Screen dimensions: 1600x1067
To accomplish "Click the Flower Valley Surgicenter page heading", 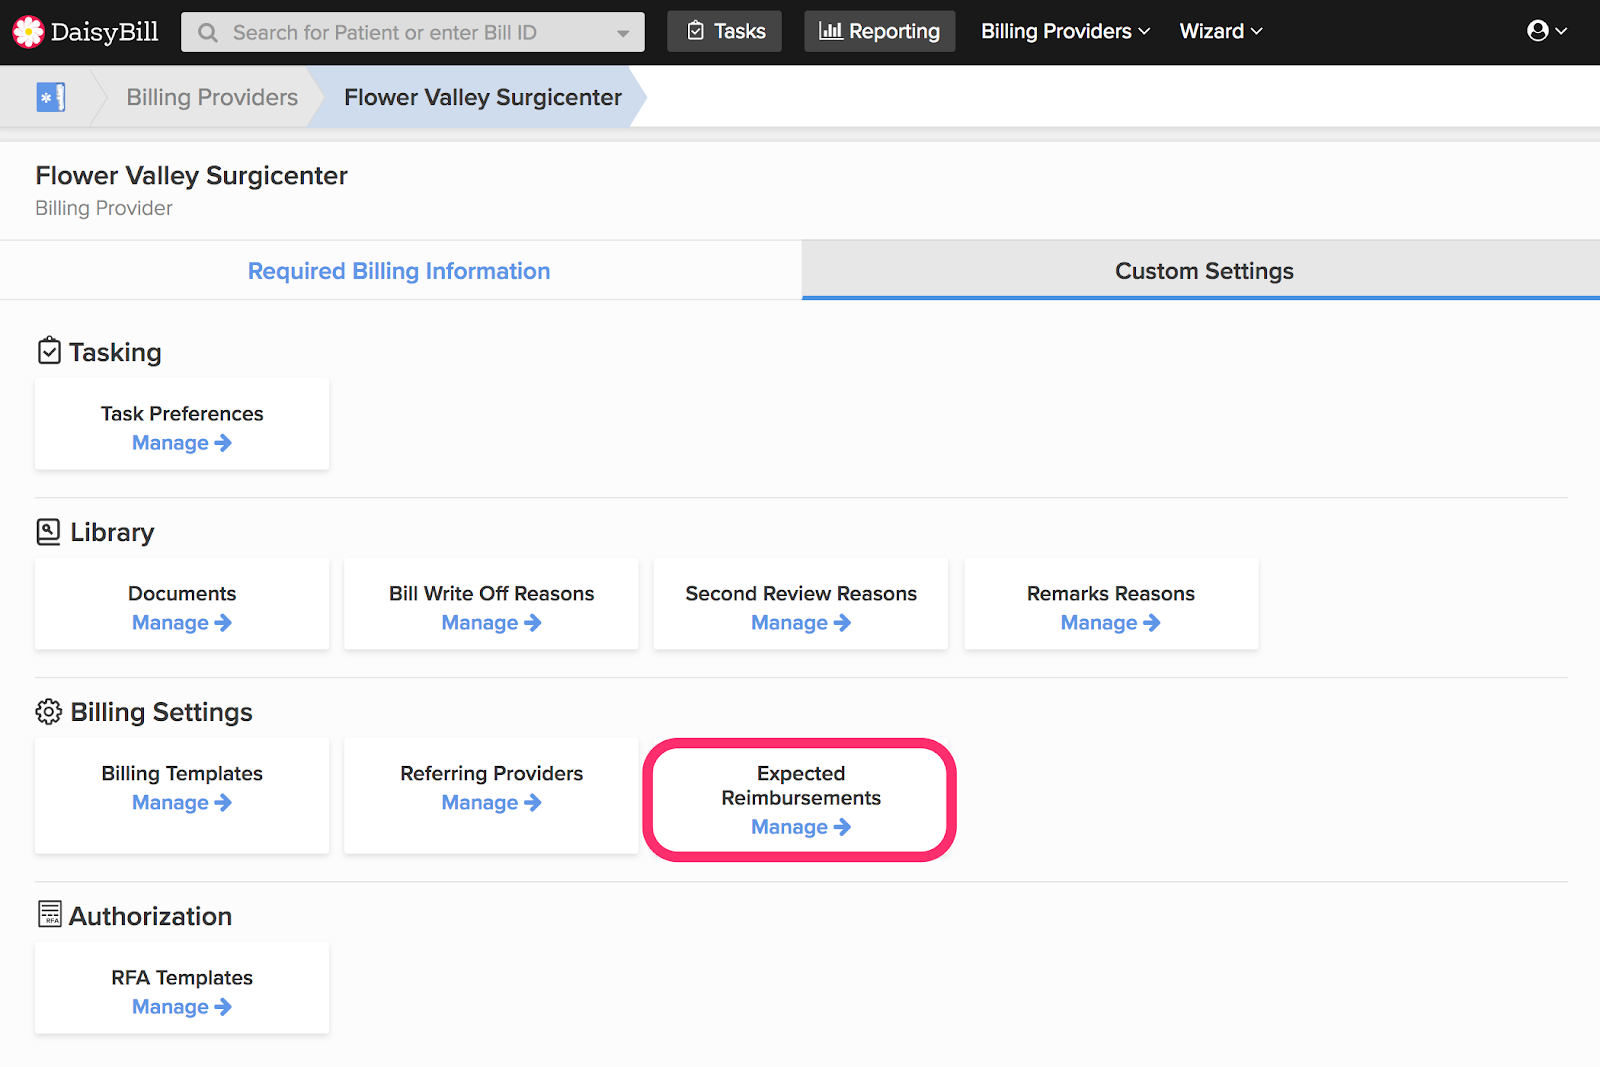I will tap(191, 176).
